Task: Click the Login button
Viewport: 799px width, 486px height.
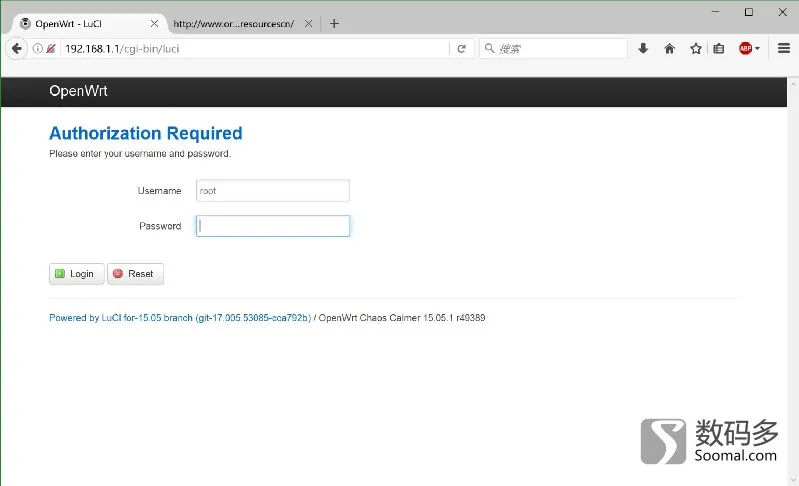Action: coord(76,274)
